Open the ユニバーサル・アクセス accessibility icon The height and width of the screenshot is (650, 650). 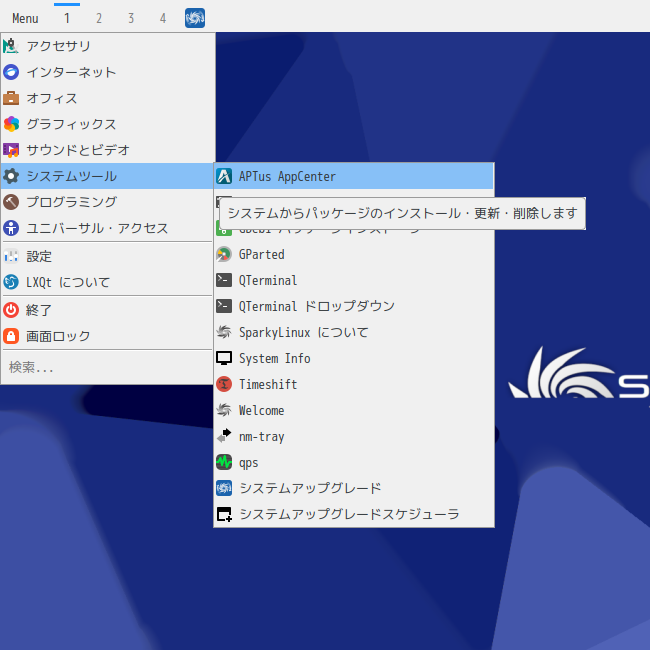[x=11, y=228]
